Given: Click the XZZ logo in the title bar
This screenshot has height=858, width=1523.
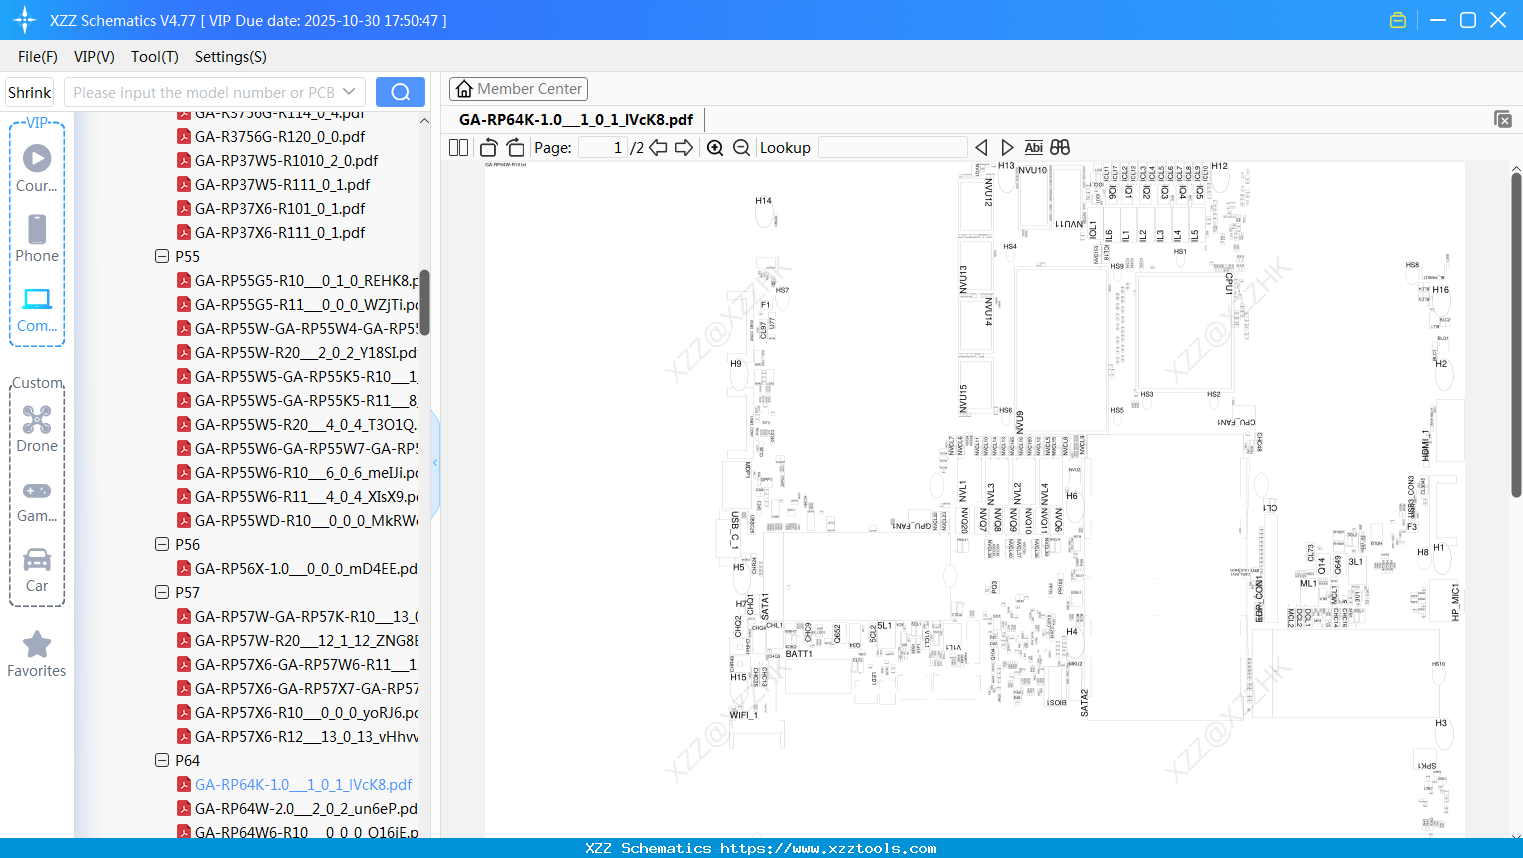Looking at the screenshot, I should pyautogui.click(x=24, y=20).
